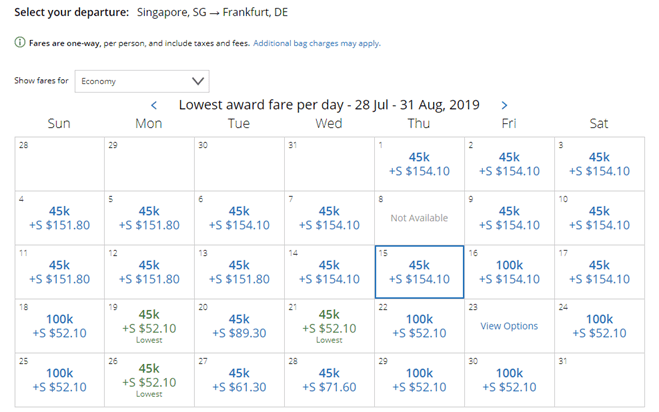Select August 15 highlighted fare cell
The width and height of the screenshot is (659, 412).
click(419, 272)
